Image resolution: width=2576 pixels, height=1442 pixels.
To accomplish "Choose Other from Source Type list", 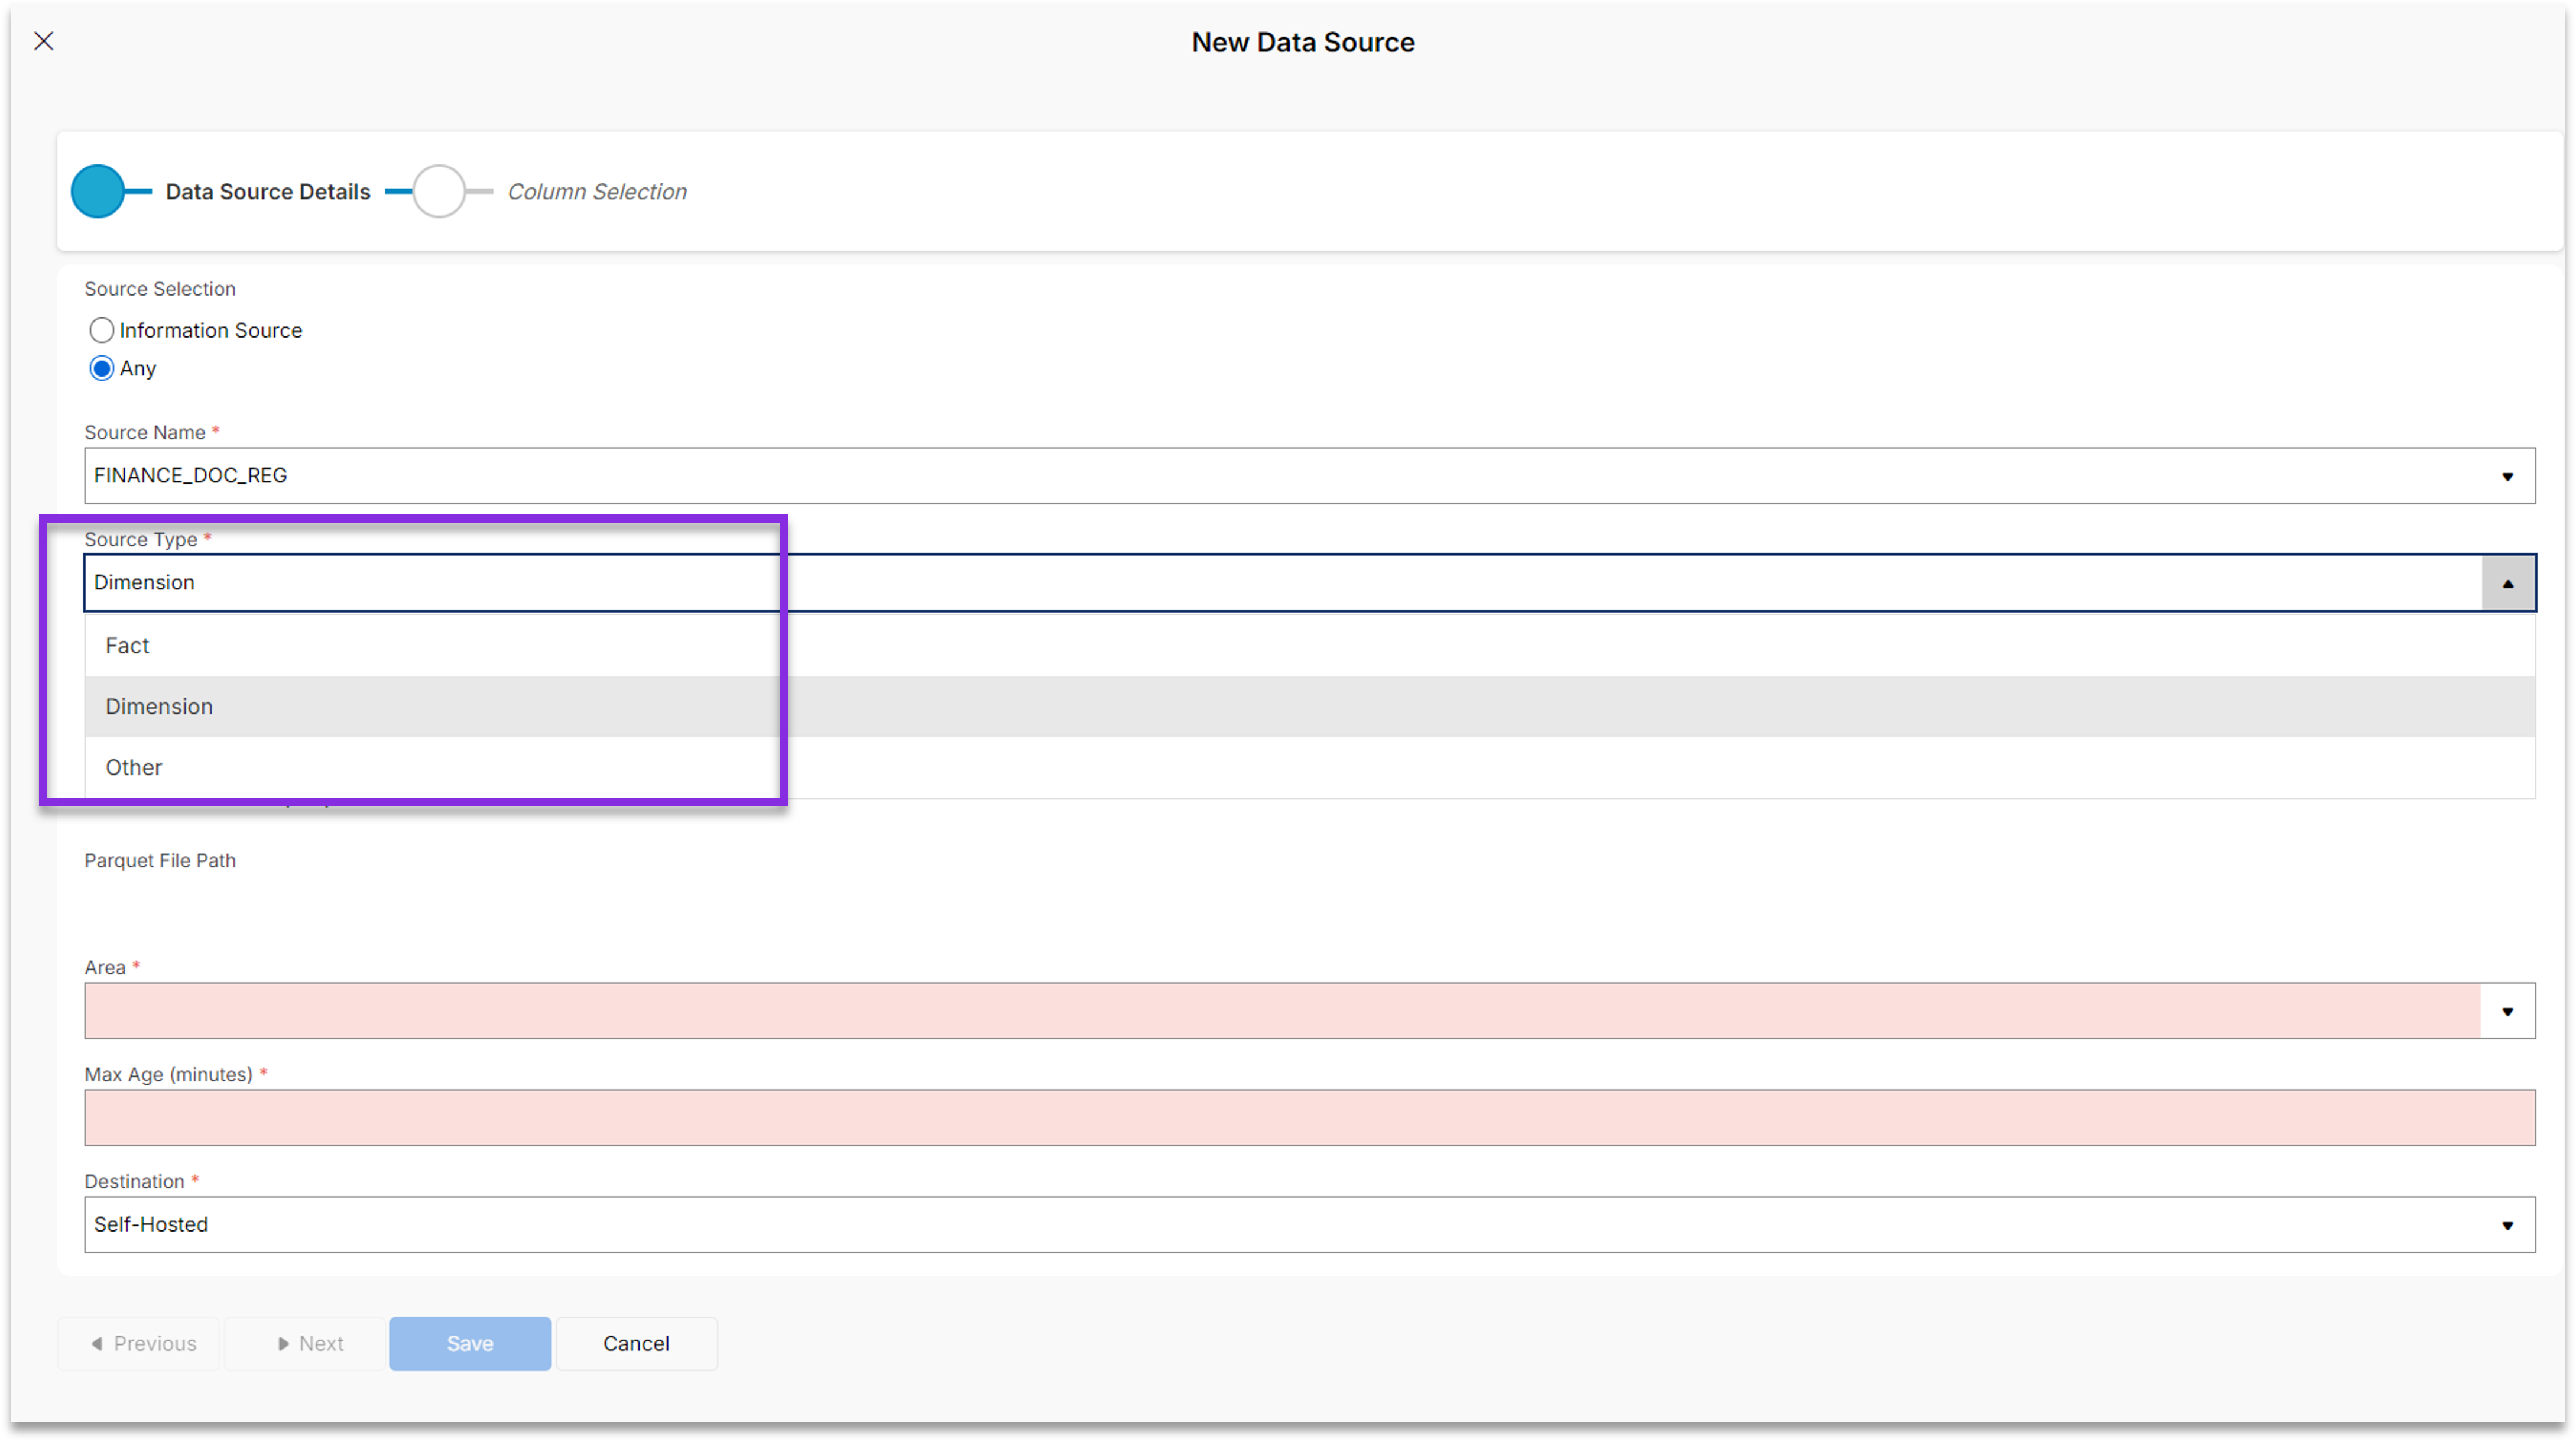I will [x=1310, y=767].
